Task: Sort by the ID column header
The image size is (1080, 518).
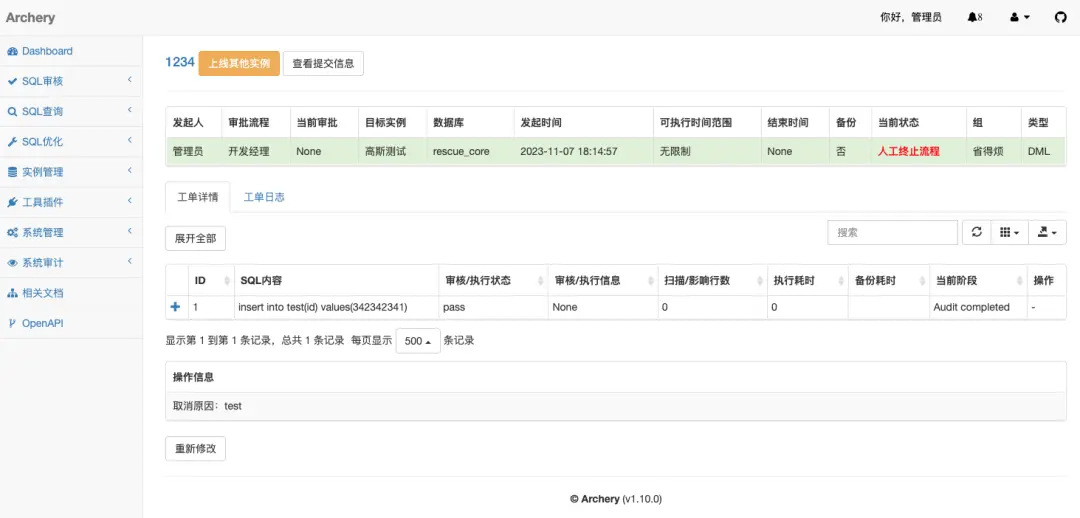Action: point(211,280)
